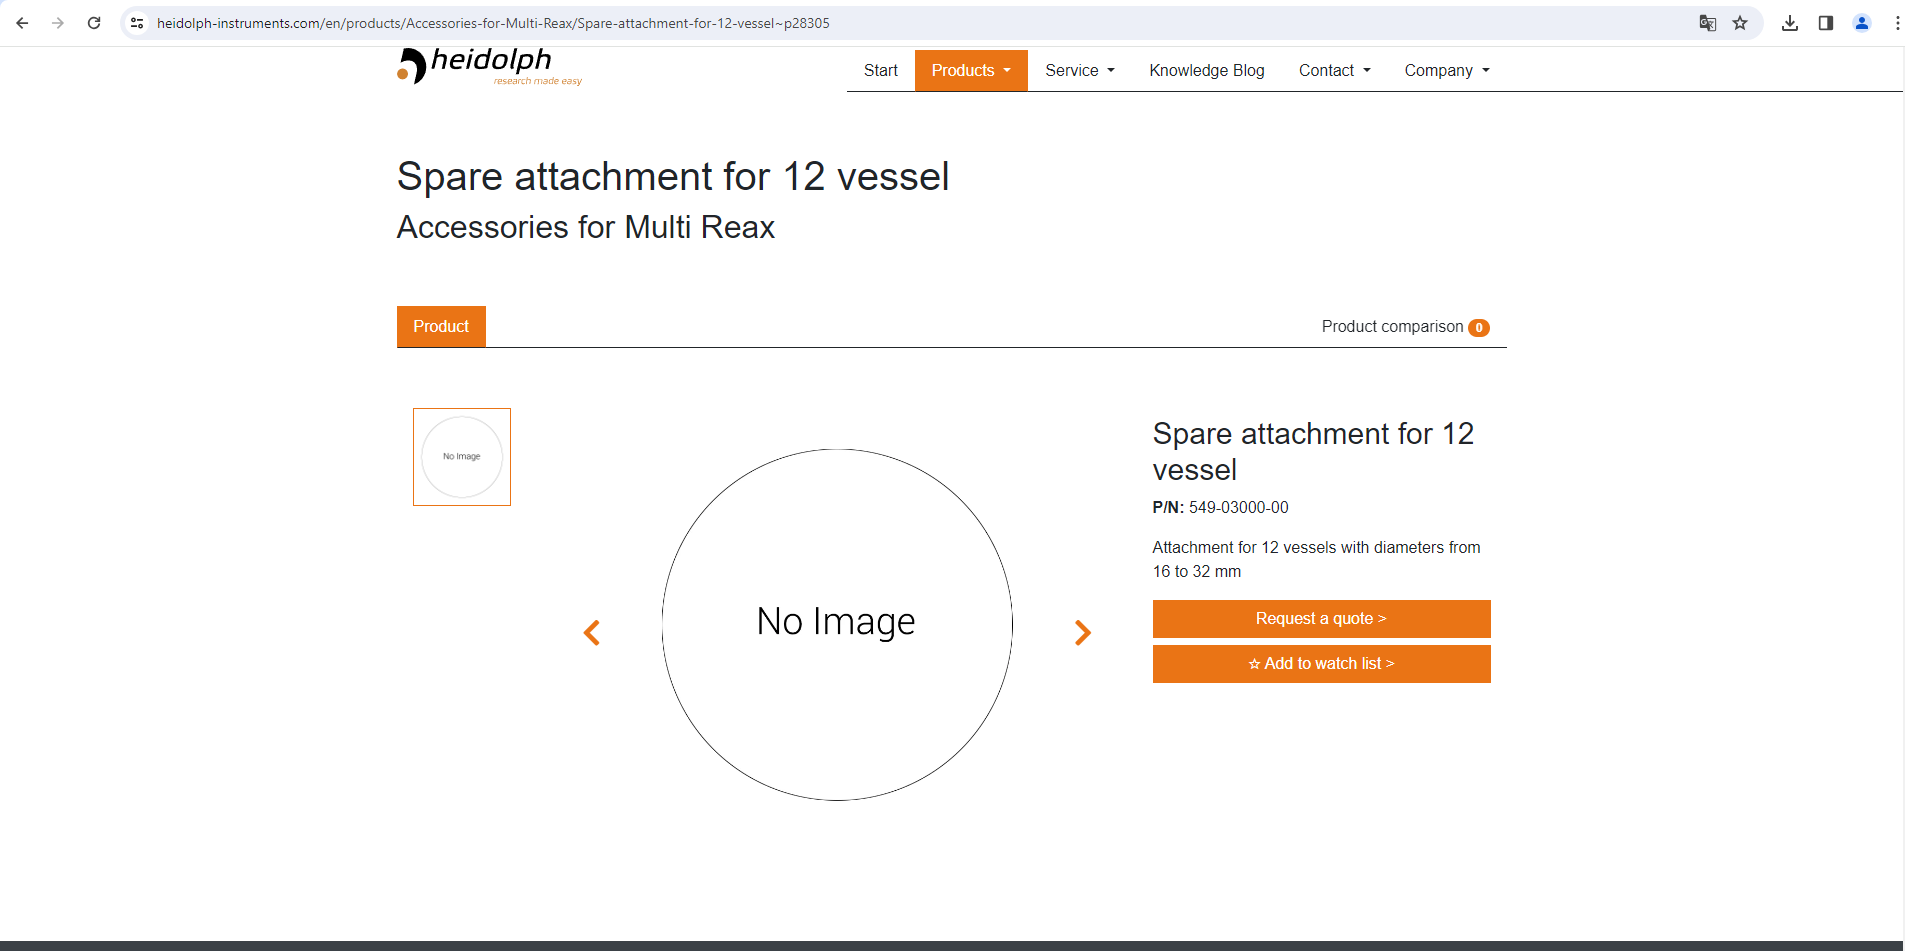Click the vessel diameter description text
This screenshot has width=1905, height=951.
pos(1316,560)
